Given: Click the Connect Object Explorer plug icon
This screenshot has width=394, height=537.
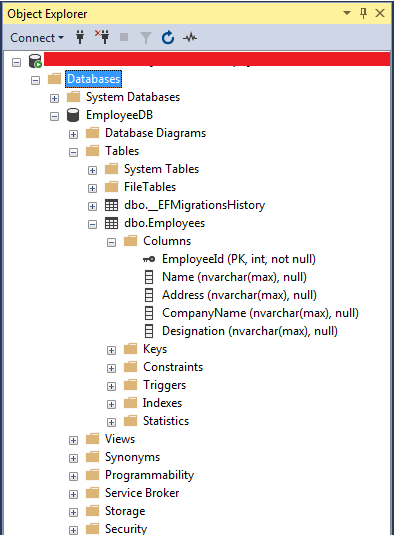Looking at the screenshot, I should tap(80, 37).
